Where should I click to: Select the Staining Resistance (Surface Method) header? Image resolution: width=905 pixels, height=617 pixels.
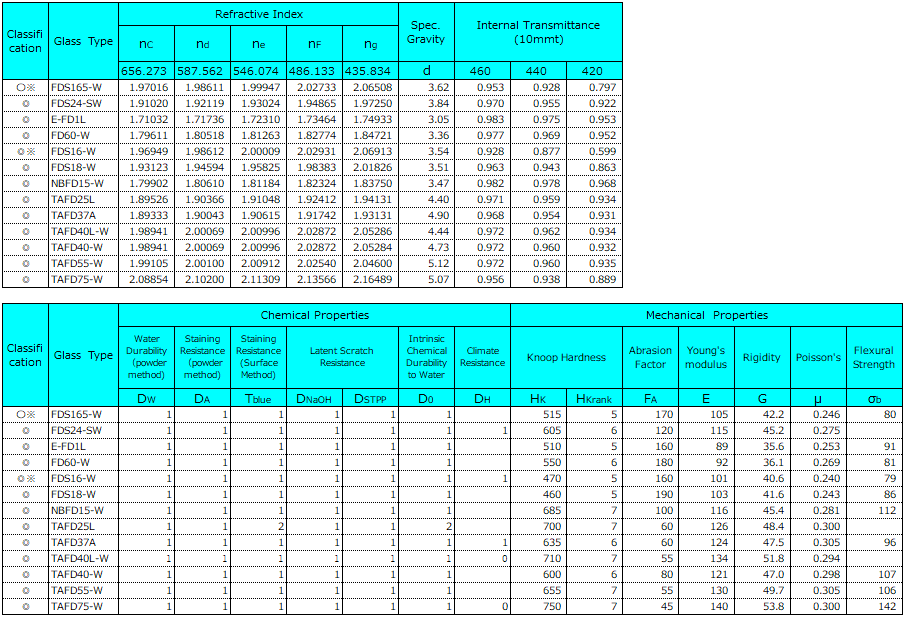coord(258,357)
